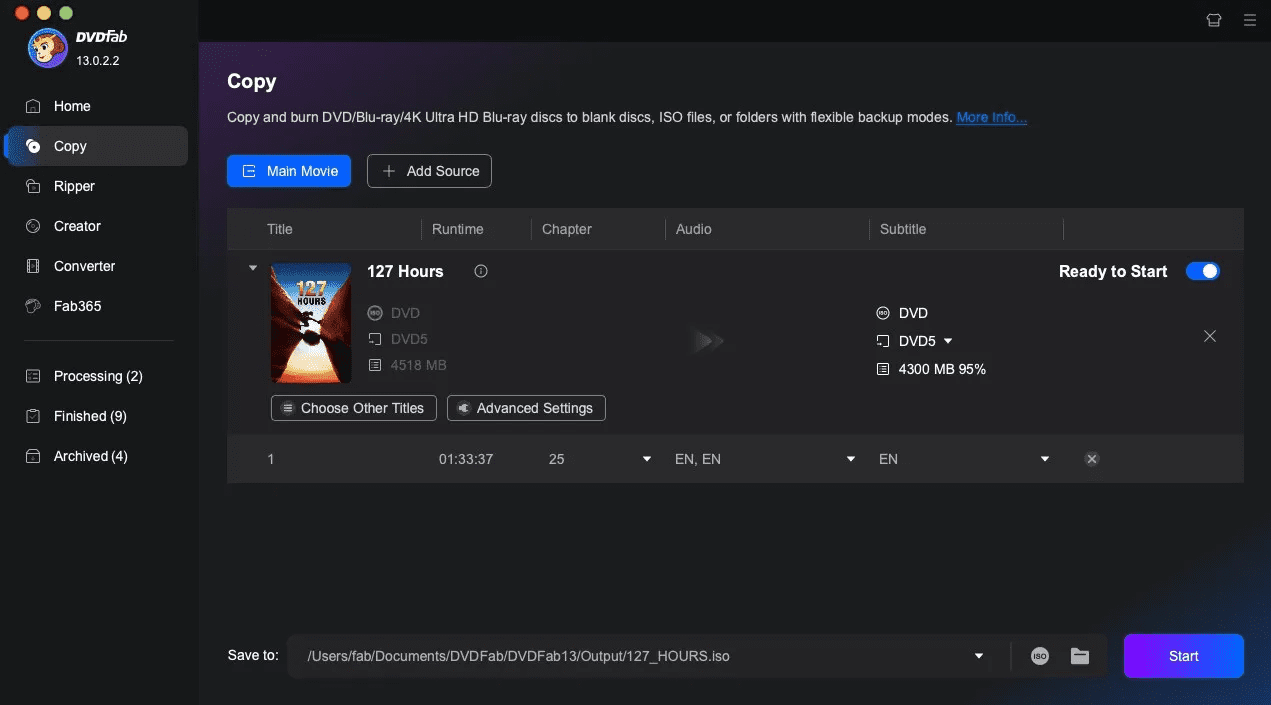Click the Choose Other Titles button

pos(354,408)
